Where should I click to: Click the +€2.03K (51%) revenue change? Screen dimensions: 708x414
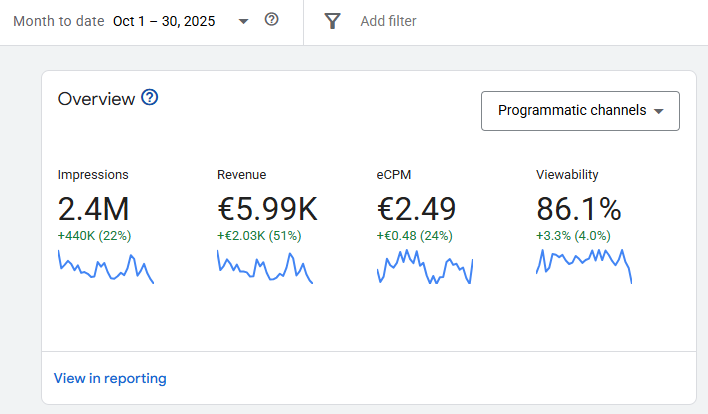pos(259,236)
